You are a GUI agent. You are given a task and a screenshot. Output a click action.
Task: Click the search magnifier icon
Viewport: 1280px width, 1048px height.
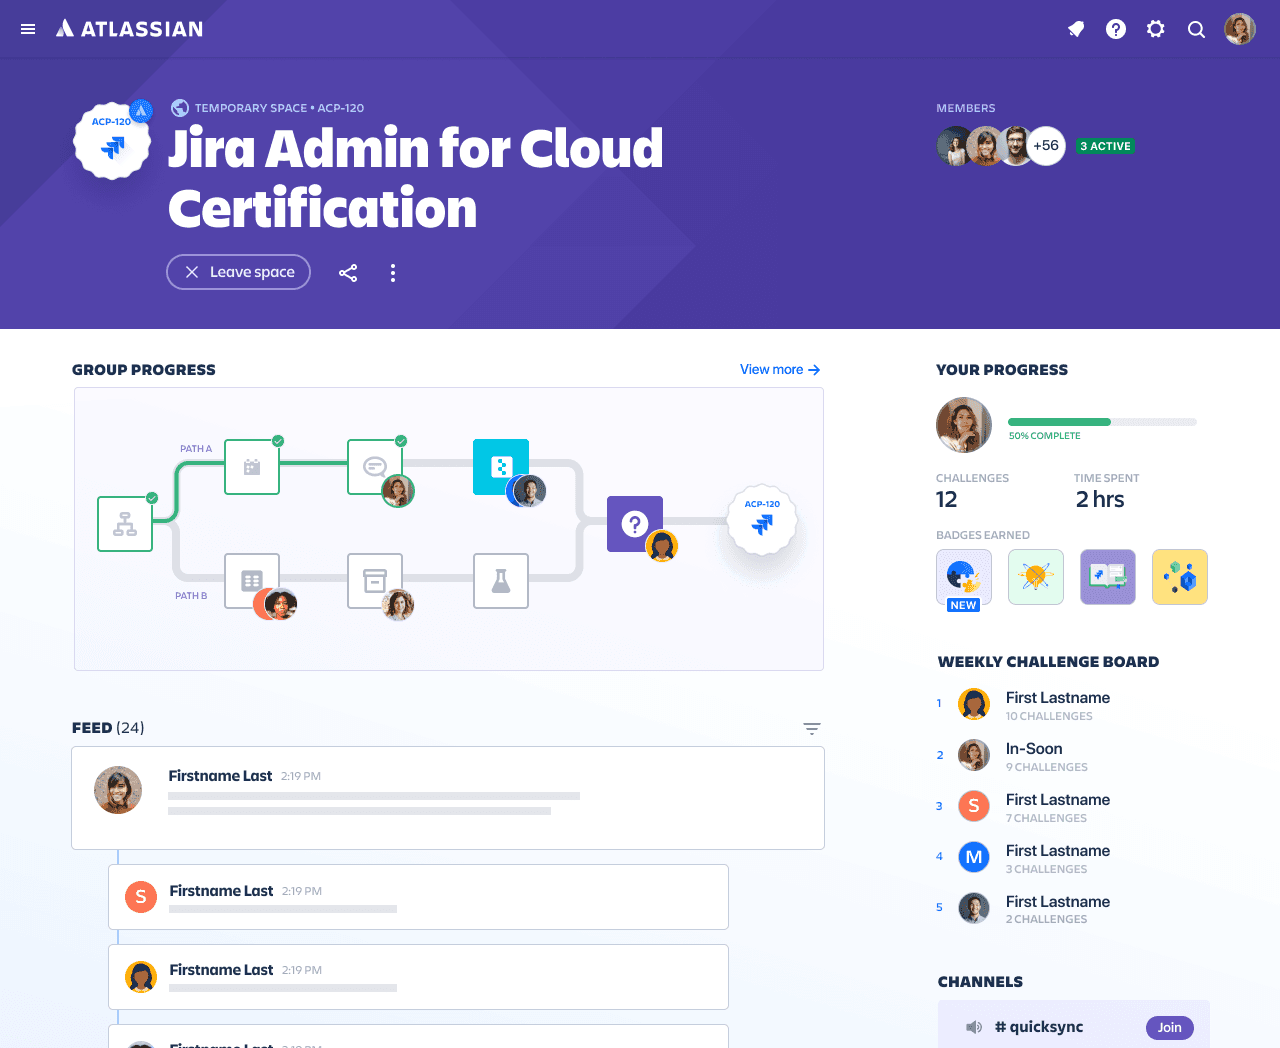coord(1196,29)
